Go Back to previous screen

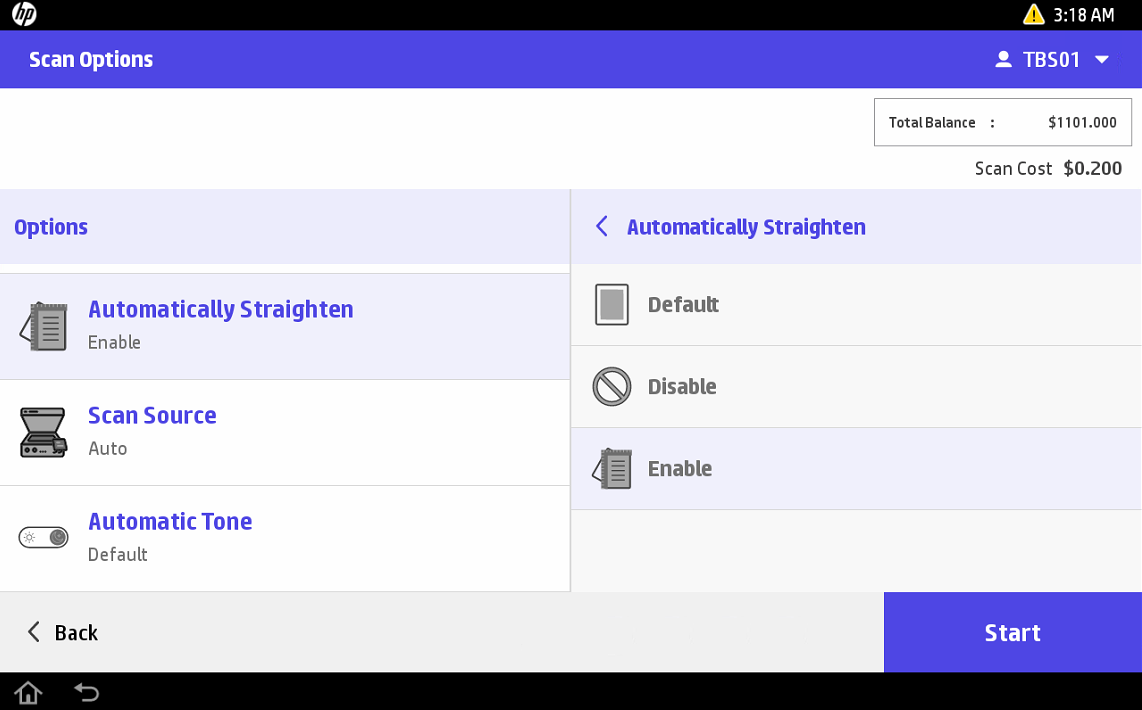coord(62,632)
